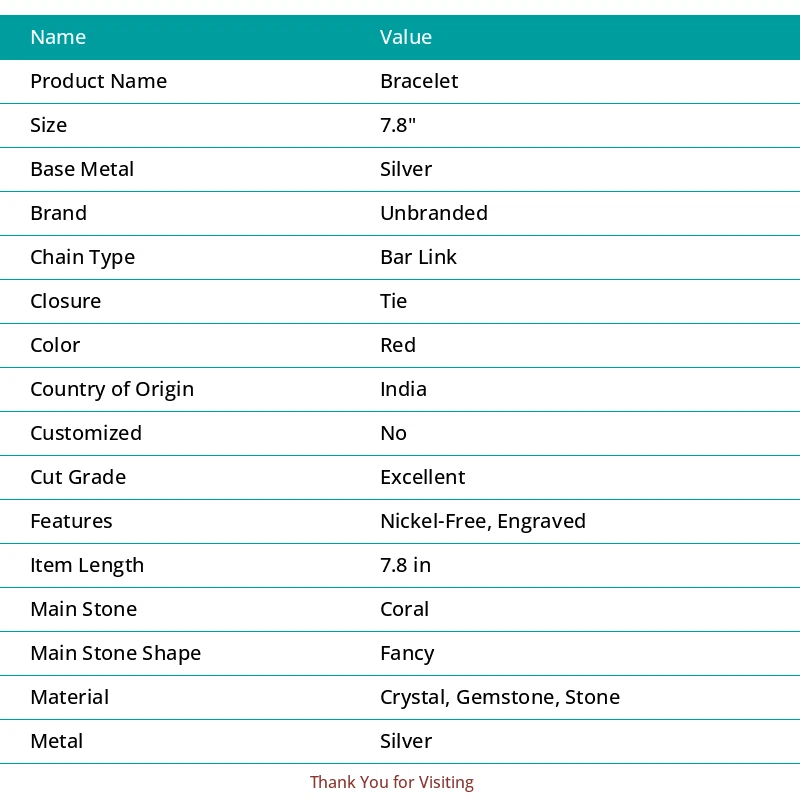Image resolution: width=800 pixels, height=800 pixels.
Task: Click the Item Length label
Action: (87, 565)
